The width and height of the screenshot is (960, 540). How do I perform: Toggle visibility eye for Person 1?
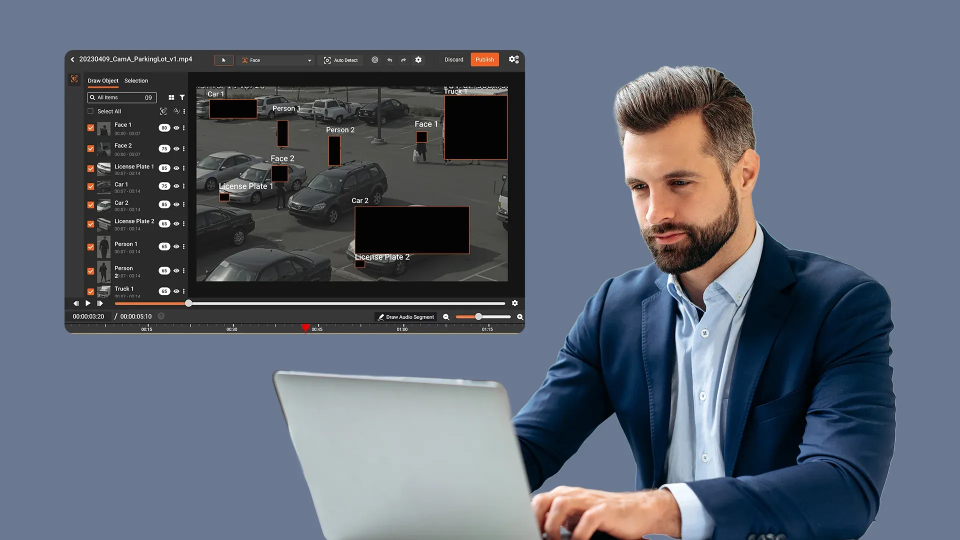click(x=176, y=246)
